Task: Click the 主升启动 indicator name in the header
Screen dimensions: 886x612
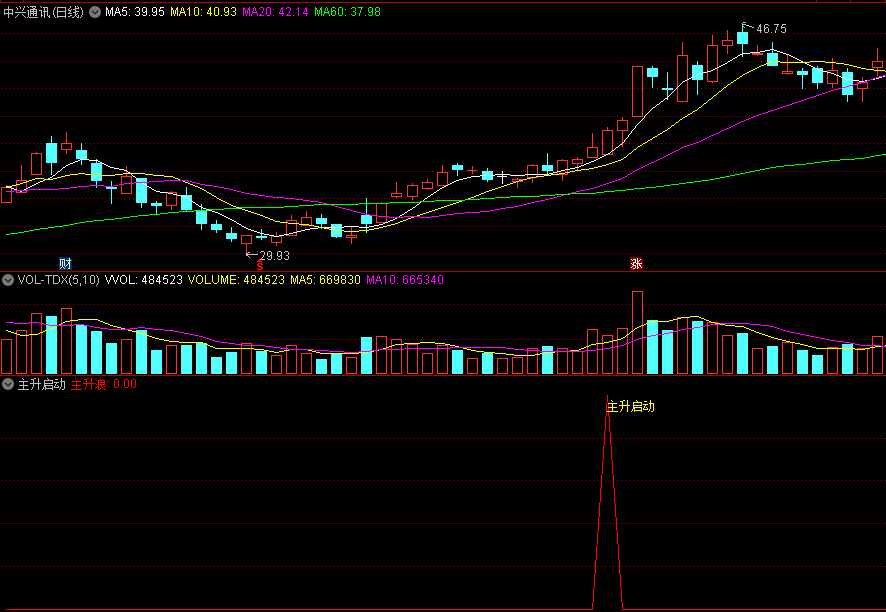Action: click(x=42, y=384)
